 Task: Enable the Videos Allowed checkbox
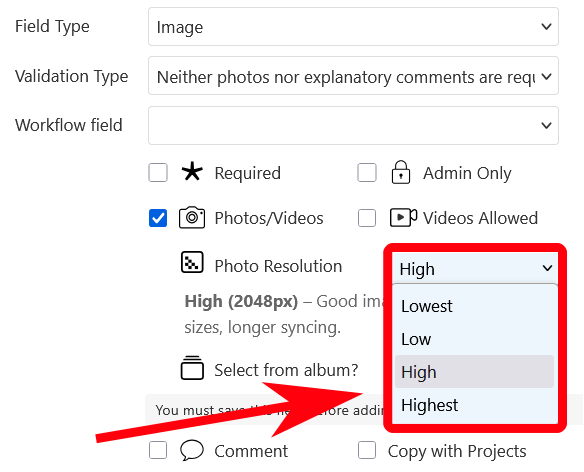[367, 218]
